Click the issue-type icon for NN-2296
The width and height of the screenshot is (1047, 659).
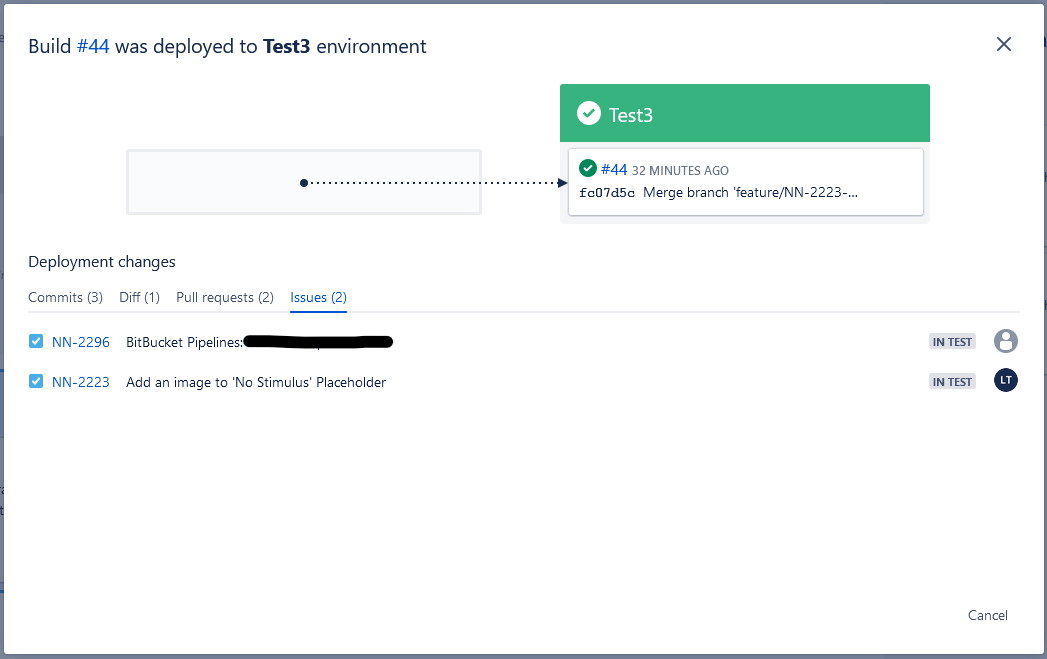tap(36, 341)
